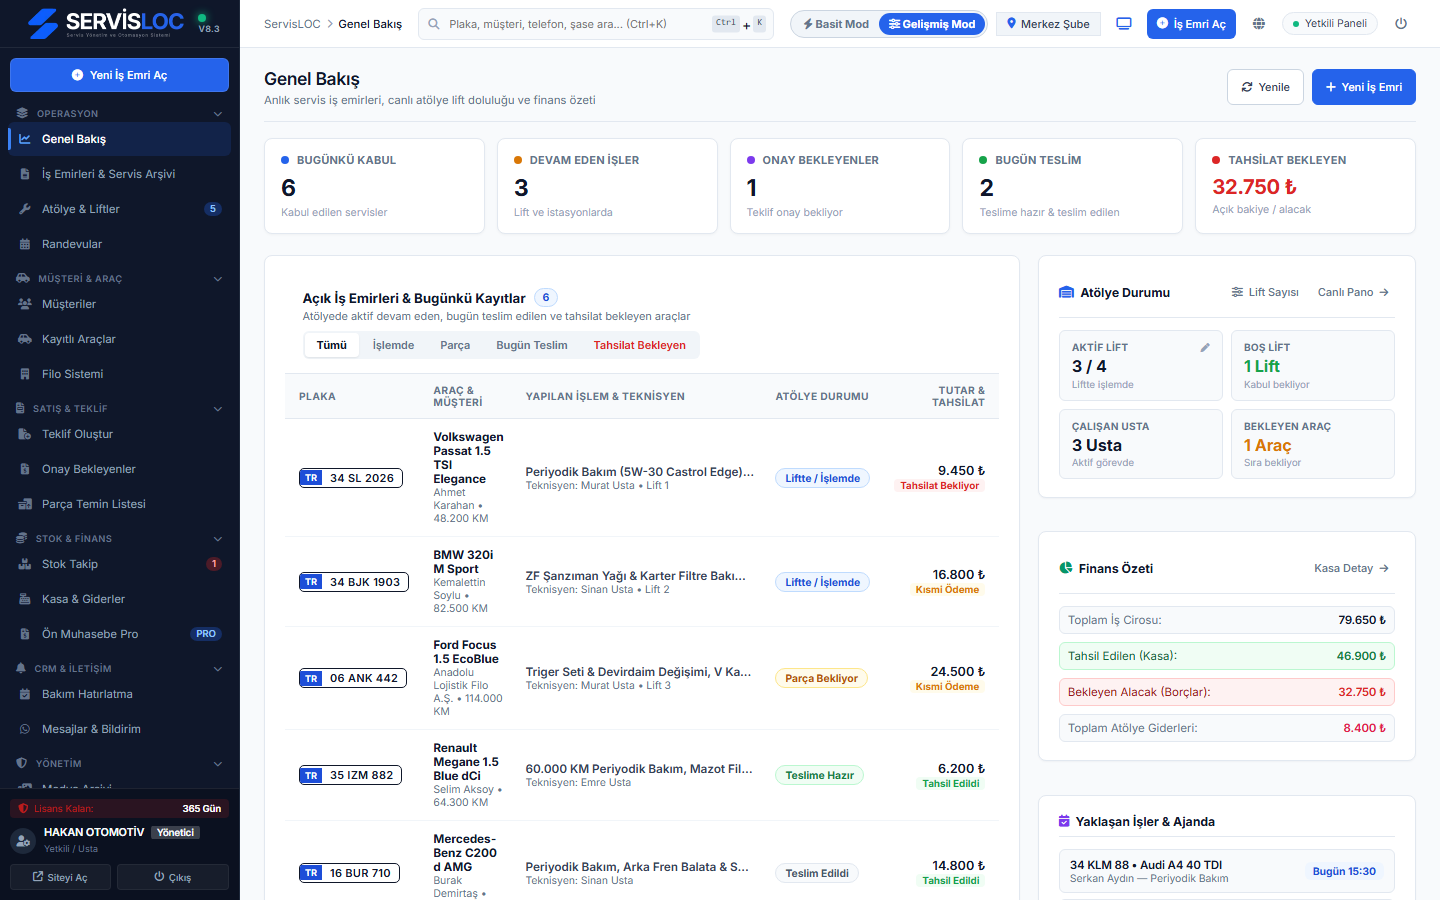Switch to Basit Mod
The width and height of the screenshot is (1440, 900).
[836, 24]
